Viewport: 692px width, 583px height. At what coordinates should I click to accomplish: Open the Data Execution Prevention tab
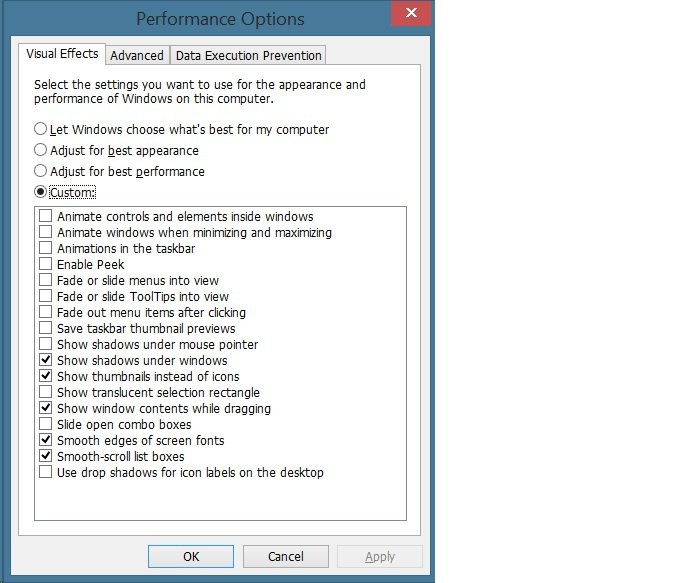248,55
